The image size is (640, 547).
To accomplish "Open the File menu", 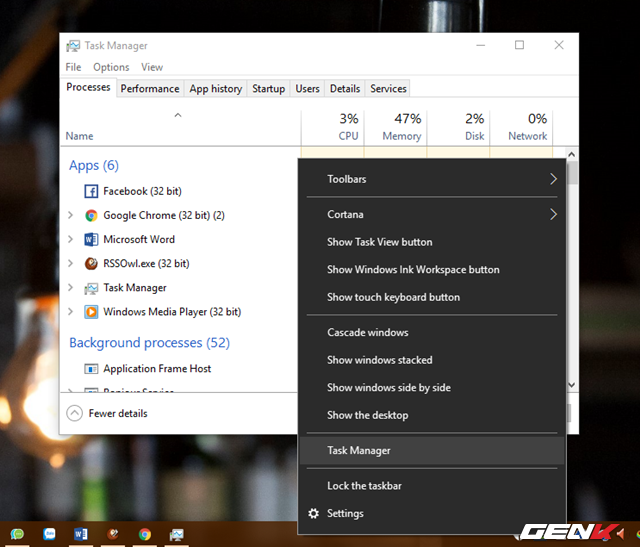I will click(73, 67).
